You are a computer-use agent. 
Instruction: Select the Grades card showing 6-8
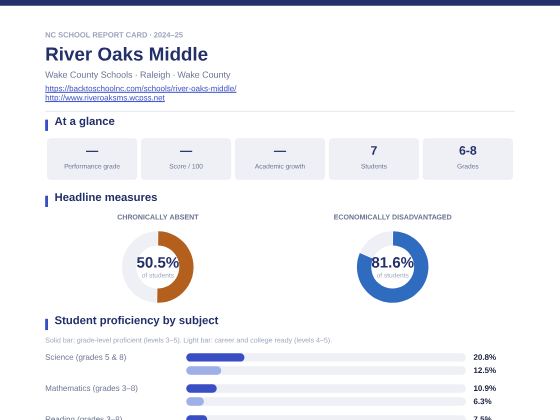[x=468, y=159]
